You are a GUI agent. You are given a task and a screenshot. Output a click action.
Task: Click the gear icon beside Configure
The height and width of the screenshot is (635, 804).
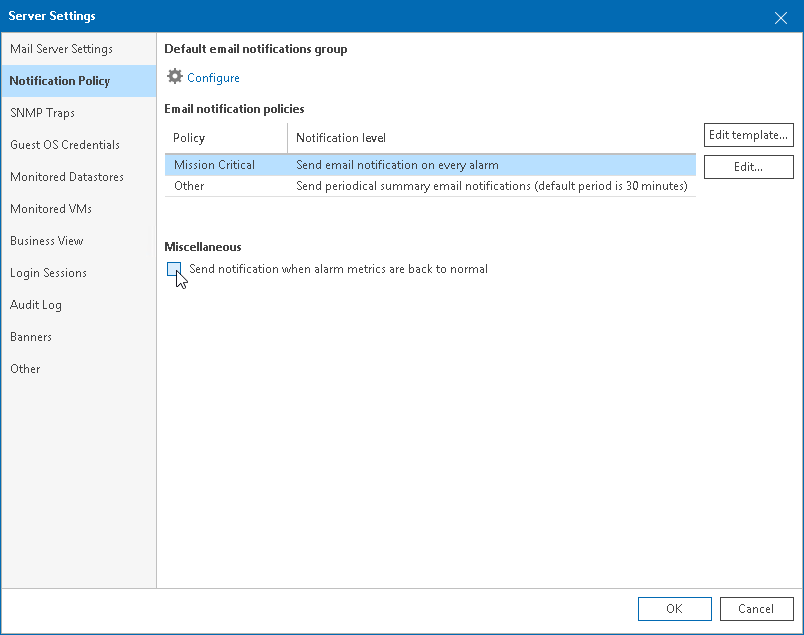(x=174, y=76)
